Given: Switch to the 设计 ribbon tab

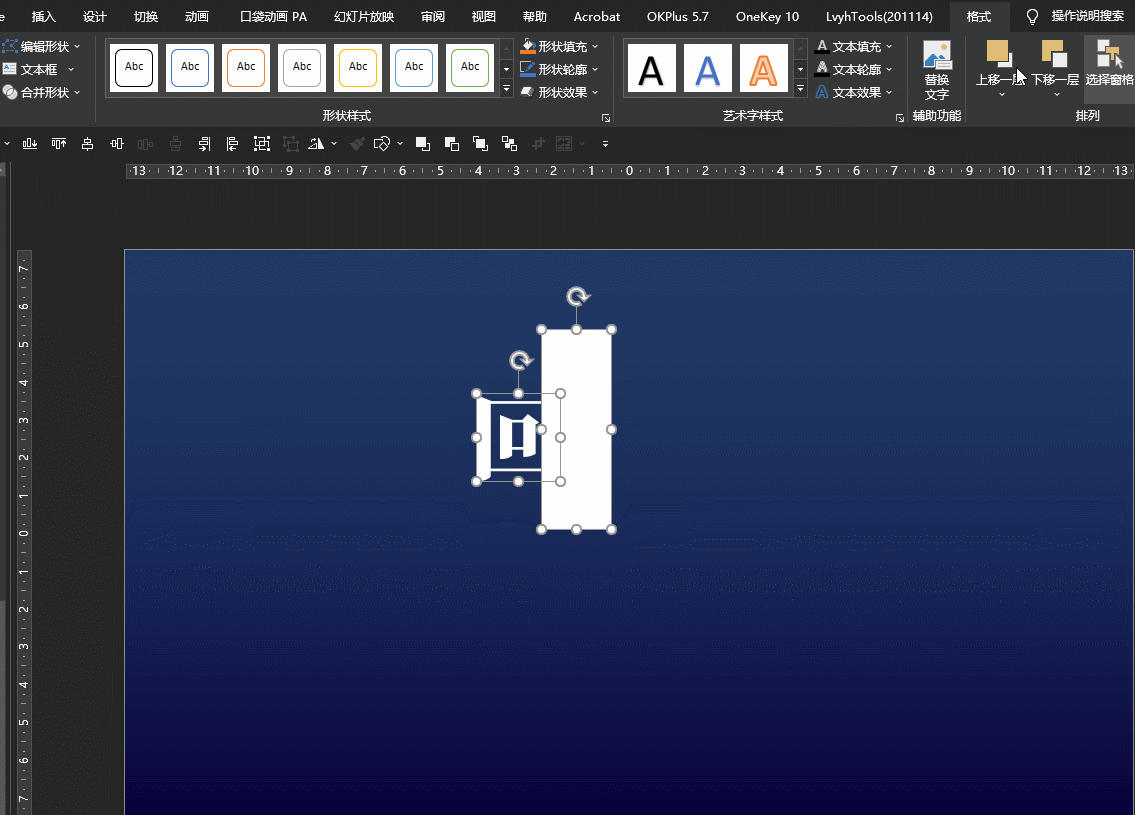Looking at the screenshot, I should click(x=95, y=17).
